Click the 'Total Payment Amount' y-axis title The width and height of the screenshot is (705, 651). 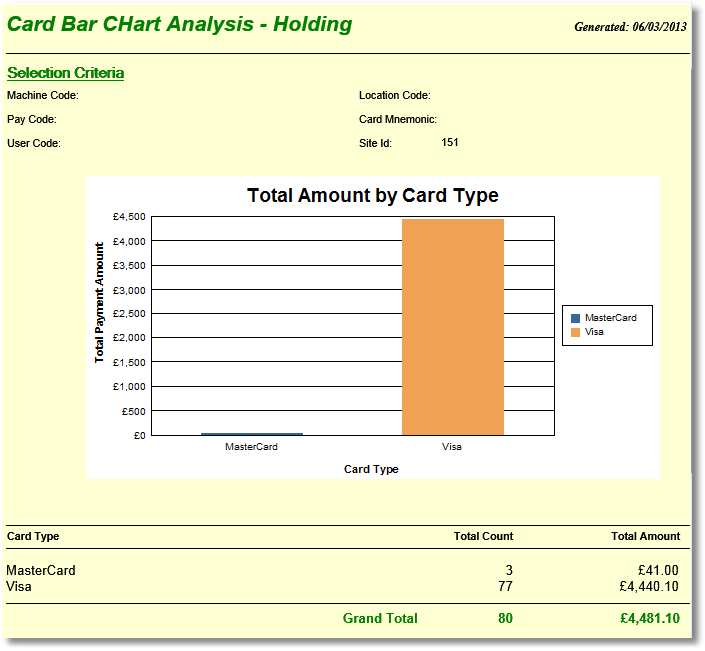99,302
